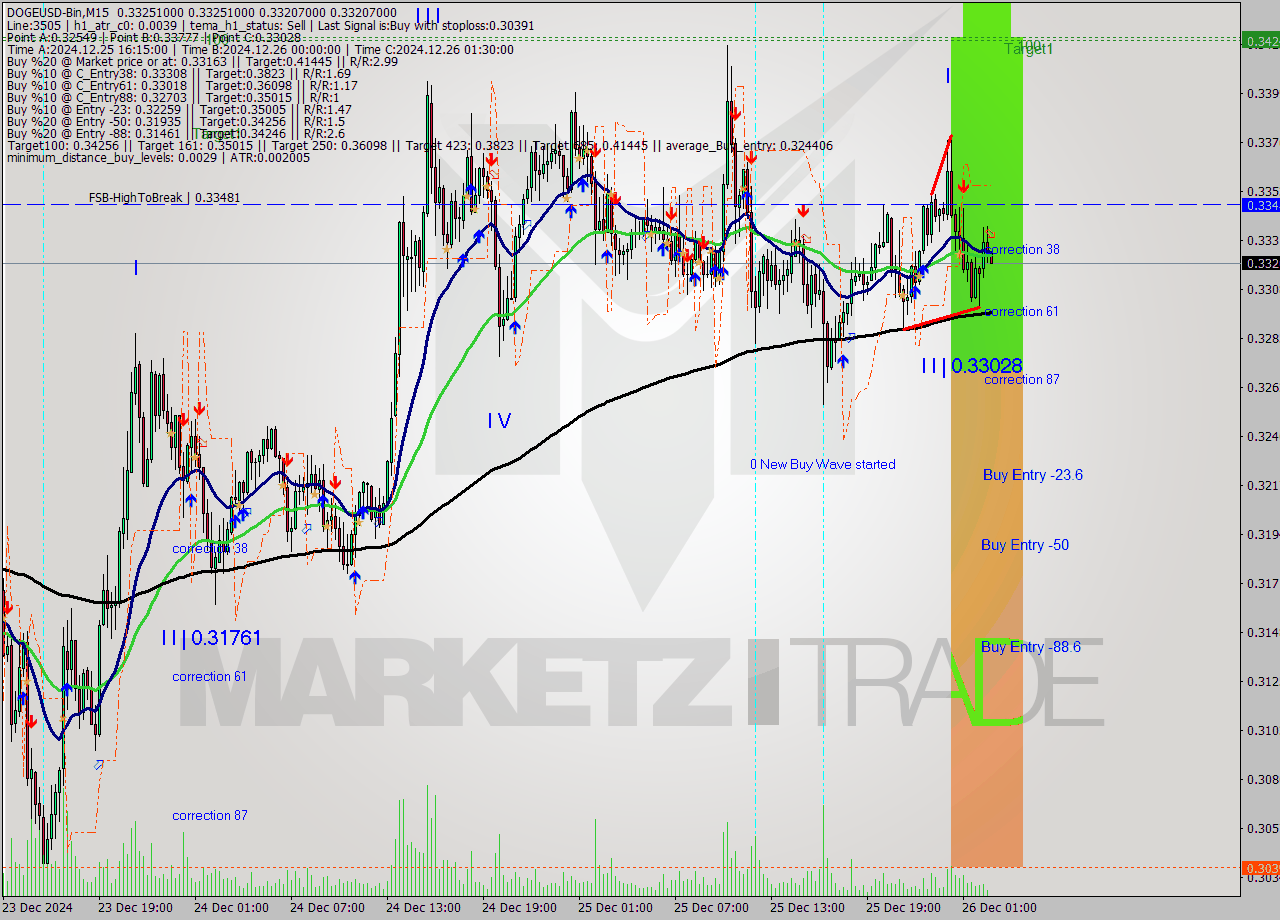Select the '24 Dec 07:00' time axis label
1280x920 pixels.
[x=327, y=908]
